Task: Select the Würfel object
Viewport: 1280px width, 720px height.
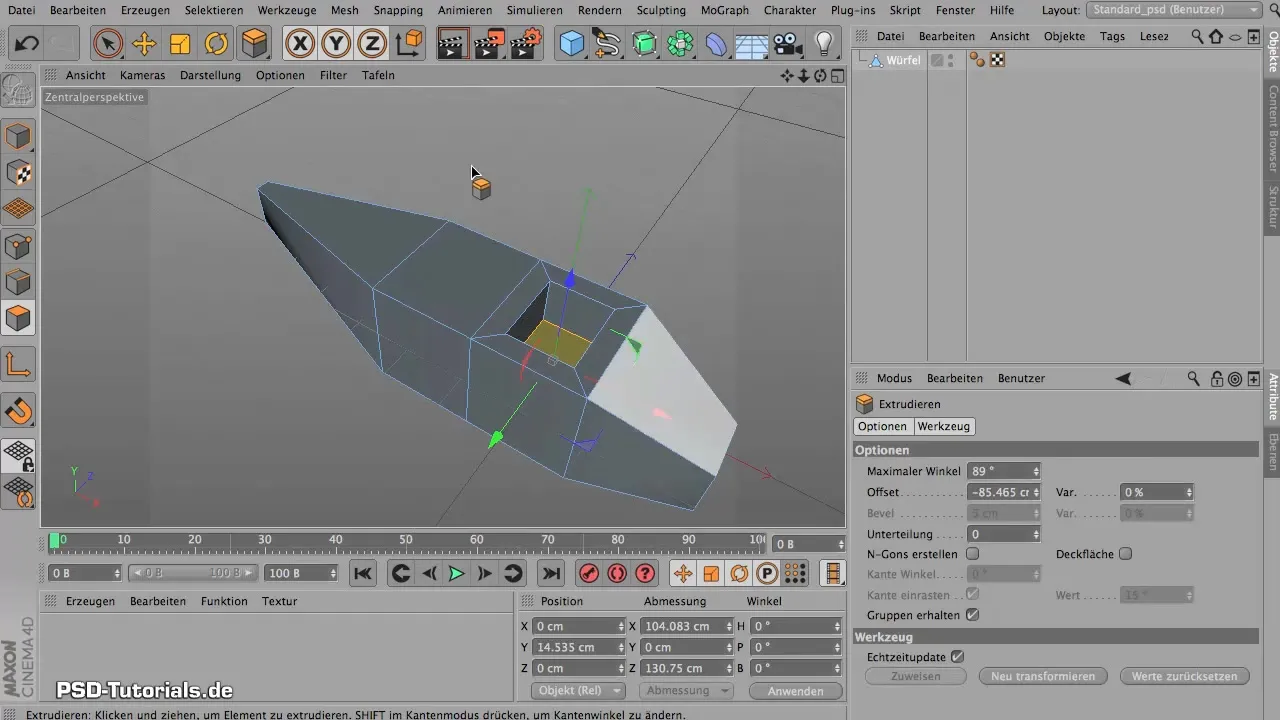Action: (x=902, y=60)
